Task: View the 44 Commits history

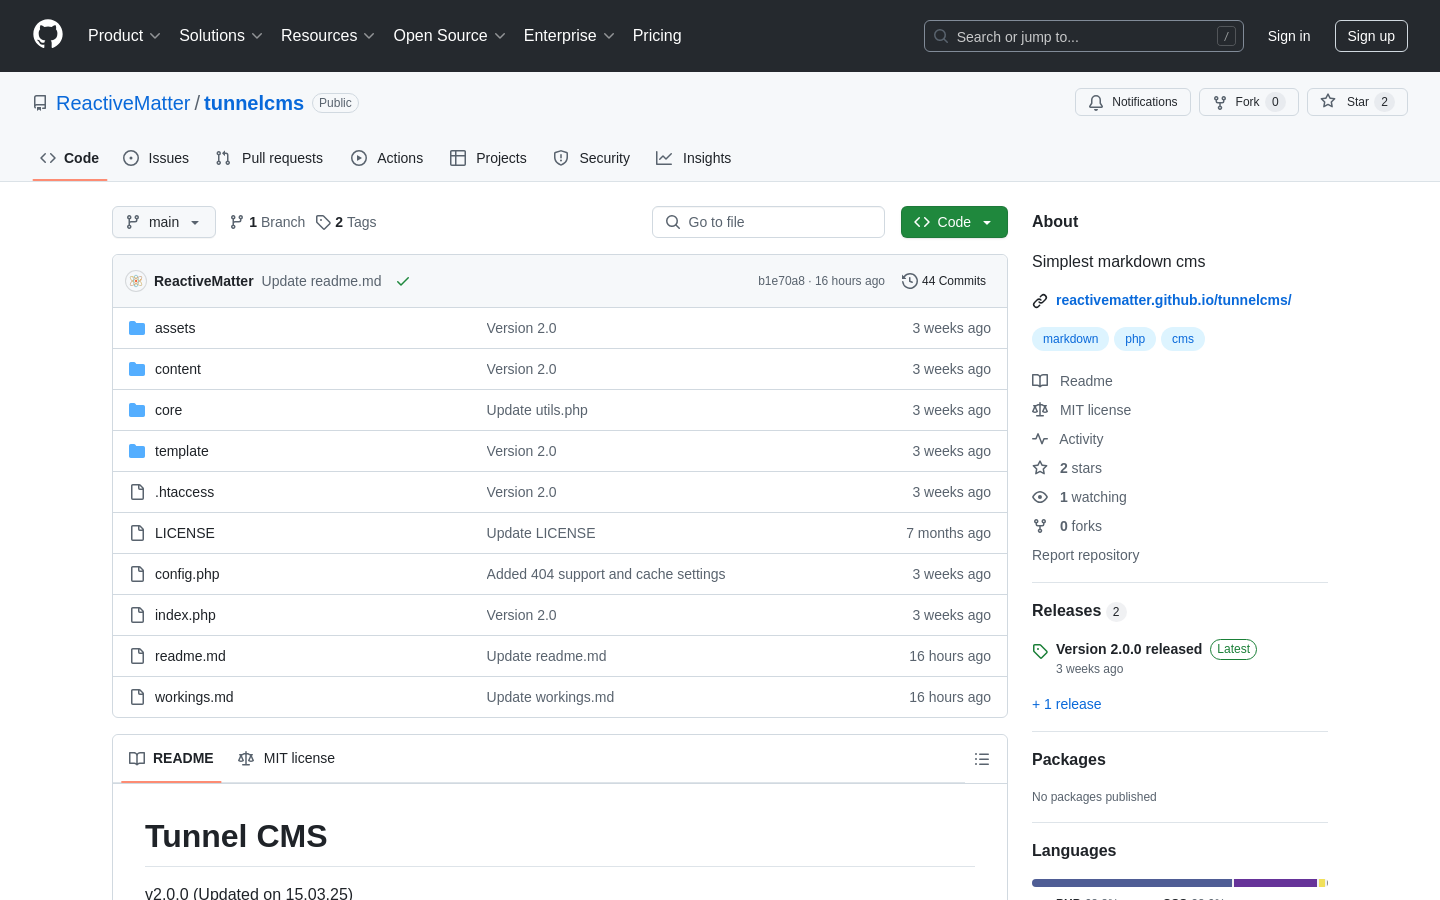Action: tap(944, 281)
